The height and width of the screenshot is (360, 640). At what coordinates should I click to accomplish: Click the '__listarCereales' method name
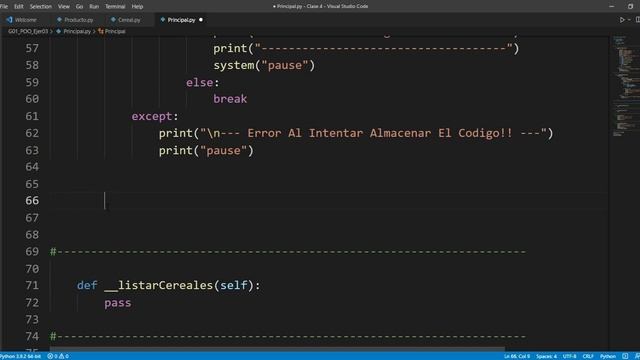(x=158, y=285)
